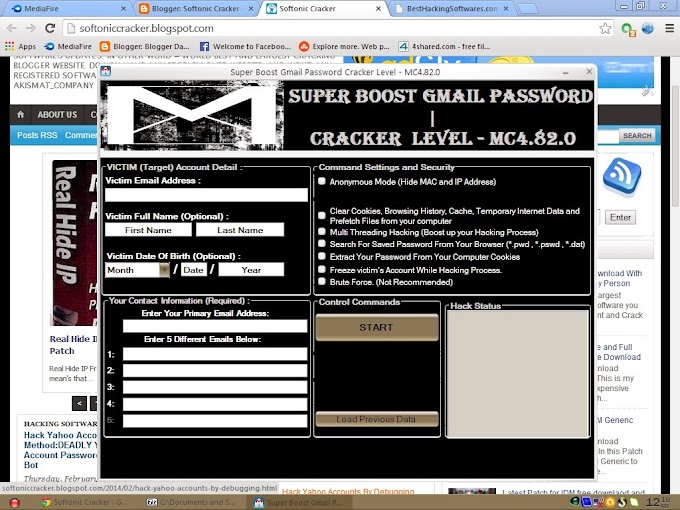Check Clear Cookies, Browsing History option
Viewport: 680px width, 510px height.
[x=322, y=215]
